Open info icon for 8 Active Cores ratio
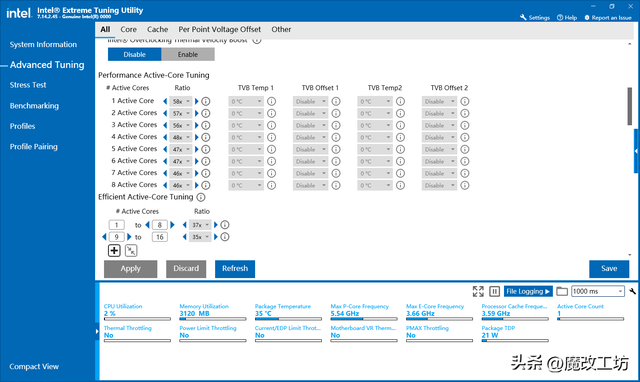Screen dimensions: 640x382 point(206,185)
